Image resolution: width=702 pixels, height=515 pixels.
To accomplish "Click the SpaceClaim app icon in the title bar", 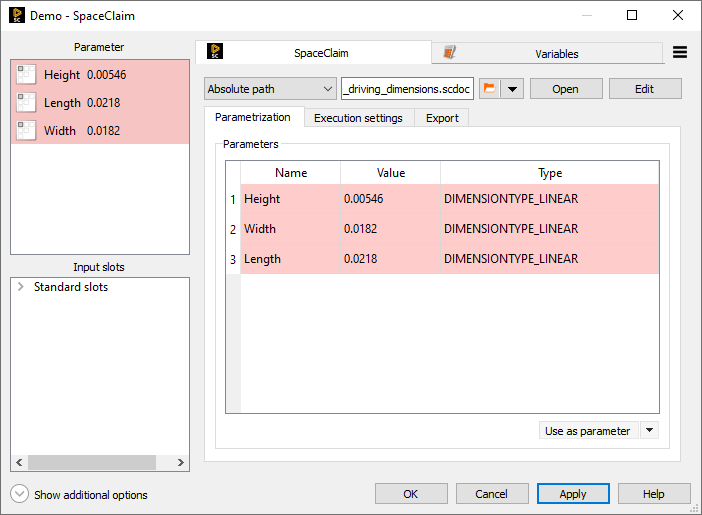I will coord(17,15).
